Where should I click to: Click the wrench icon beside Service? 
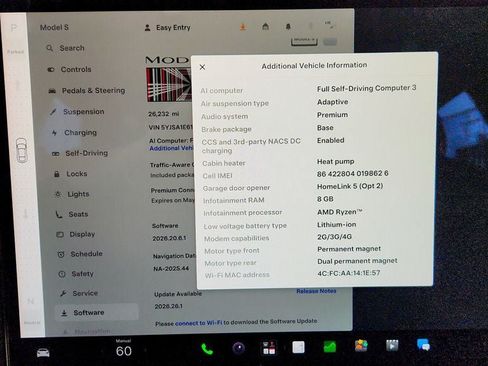click(63, 294)
